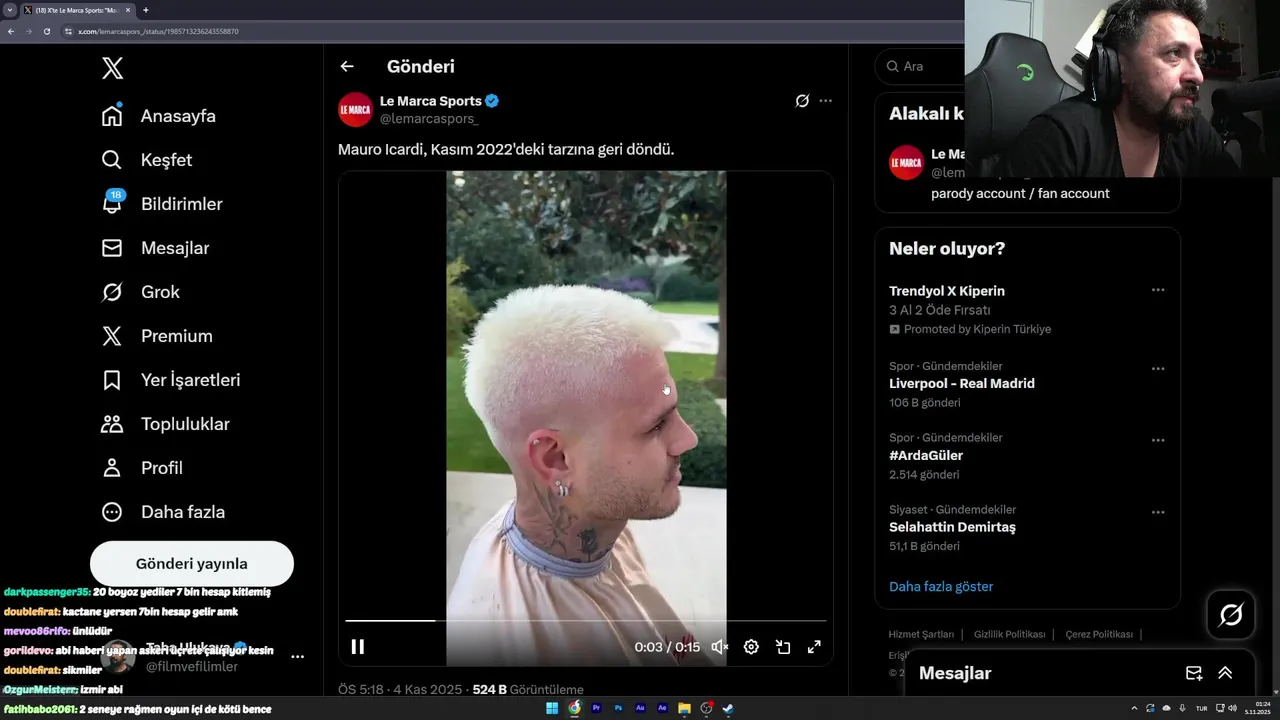1280x720 pixels.
Task: Expand the Mesajlar drawer
Action: 1225,673
